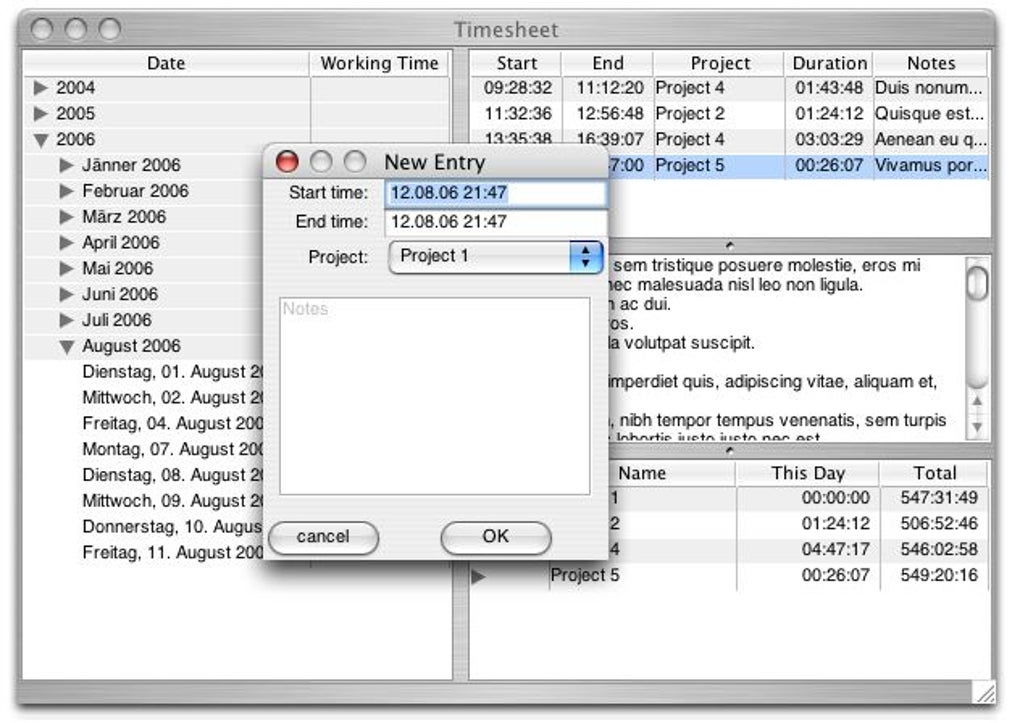The image size is (1020, 723).
Task: Expand the 2005 year node
Action: pyautogui.click(x=40, y=114)
